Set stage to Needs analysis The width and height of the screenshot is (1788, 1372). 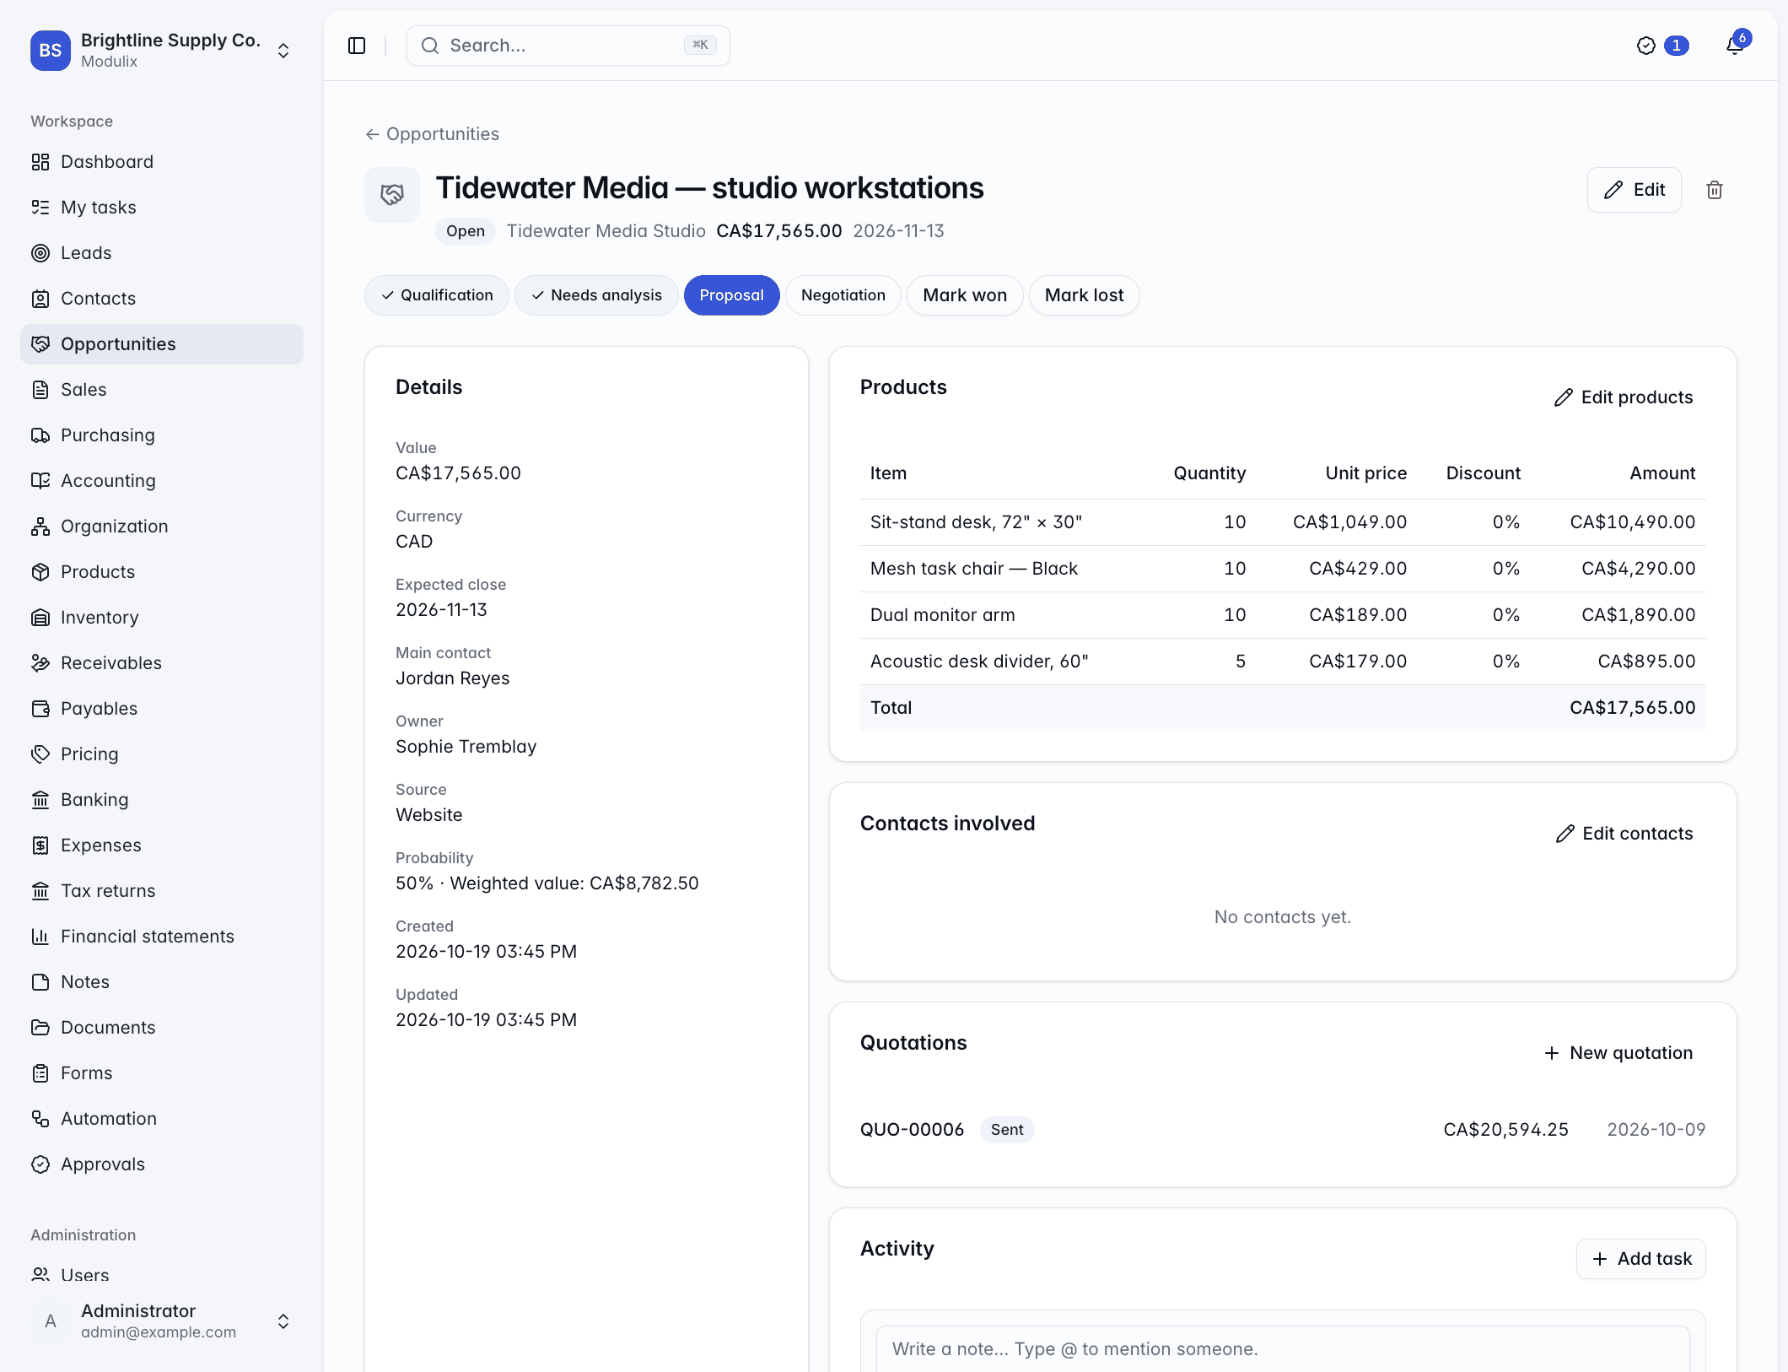596,295
